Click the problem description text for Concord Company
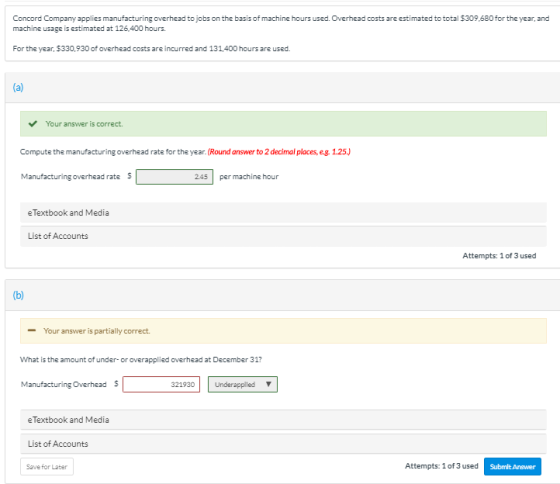Viewport: 560px width, 484px height. [x=281, y=33]
